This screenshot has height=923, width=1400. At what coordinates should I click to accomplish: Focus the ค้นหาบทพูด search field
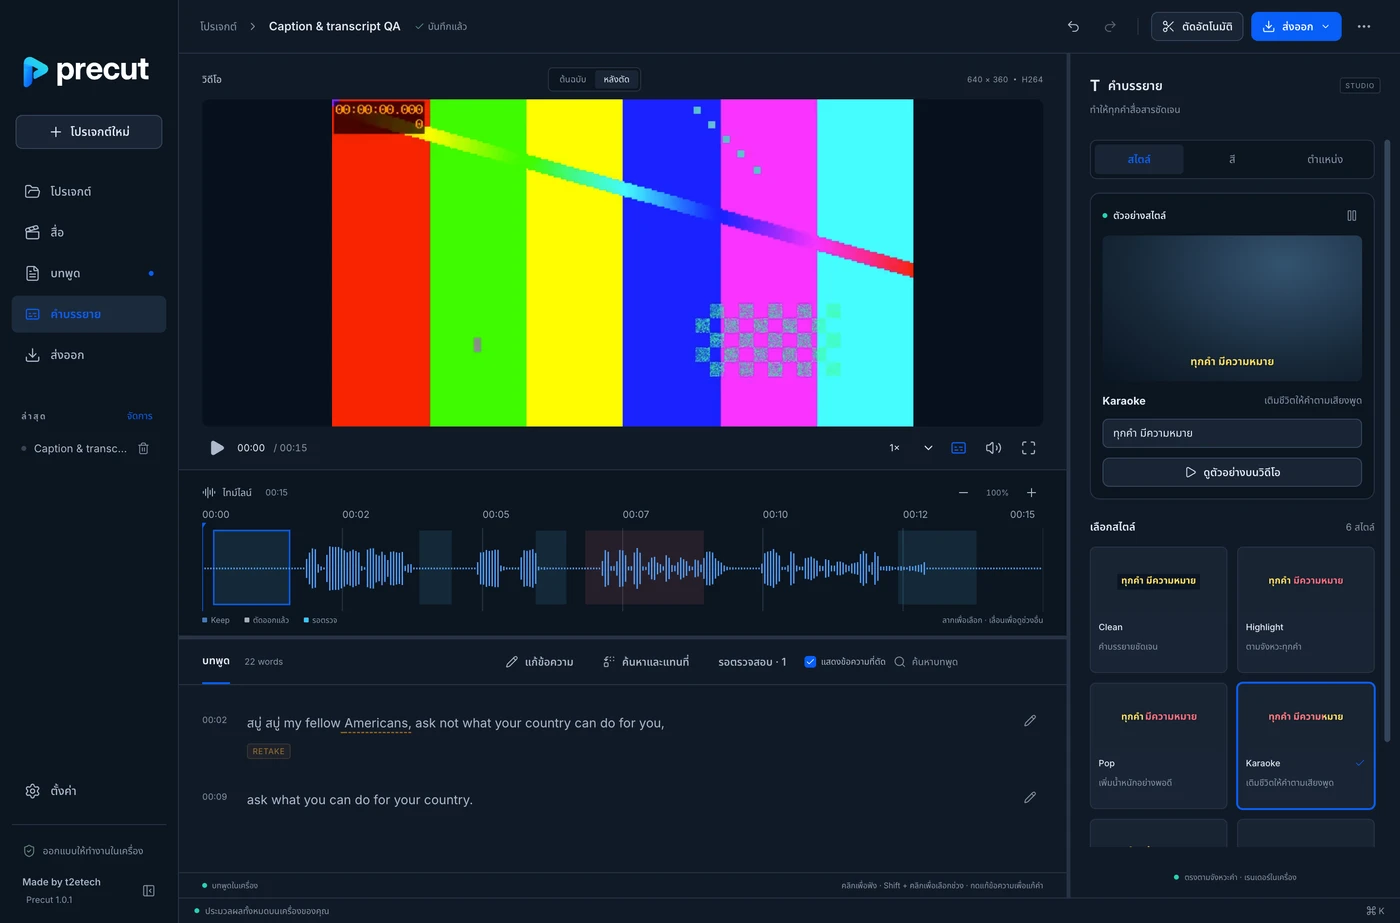coord(967,662)
